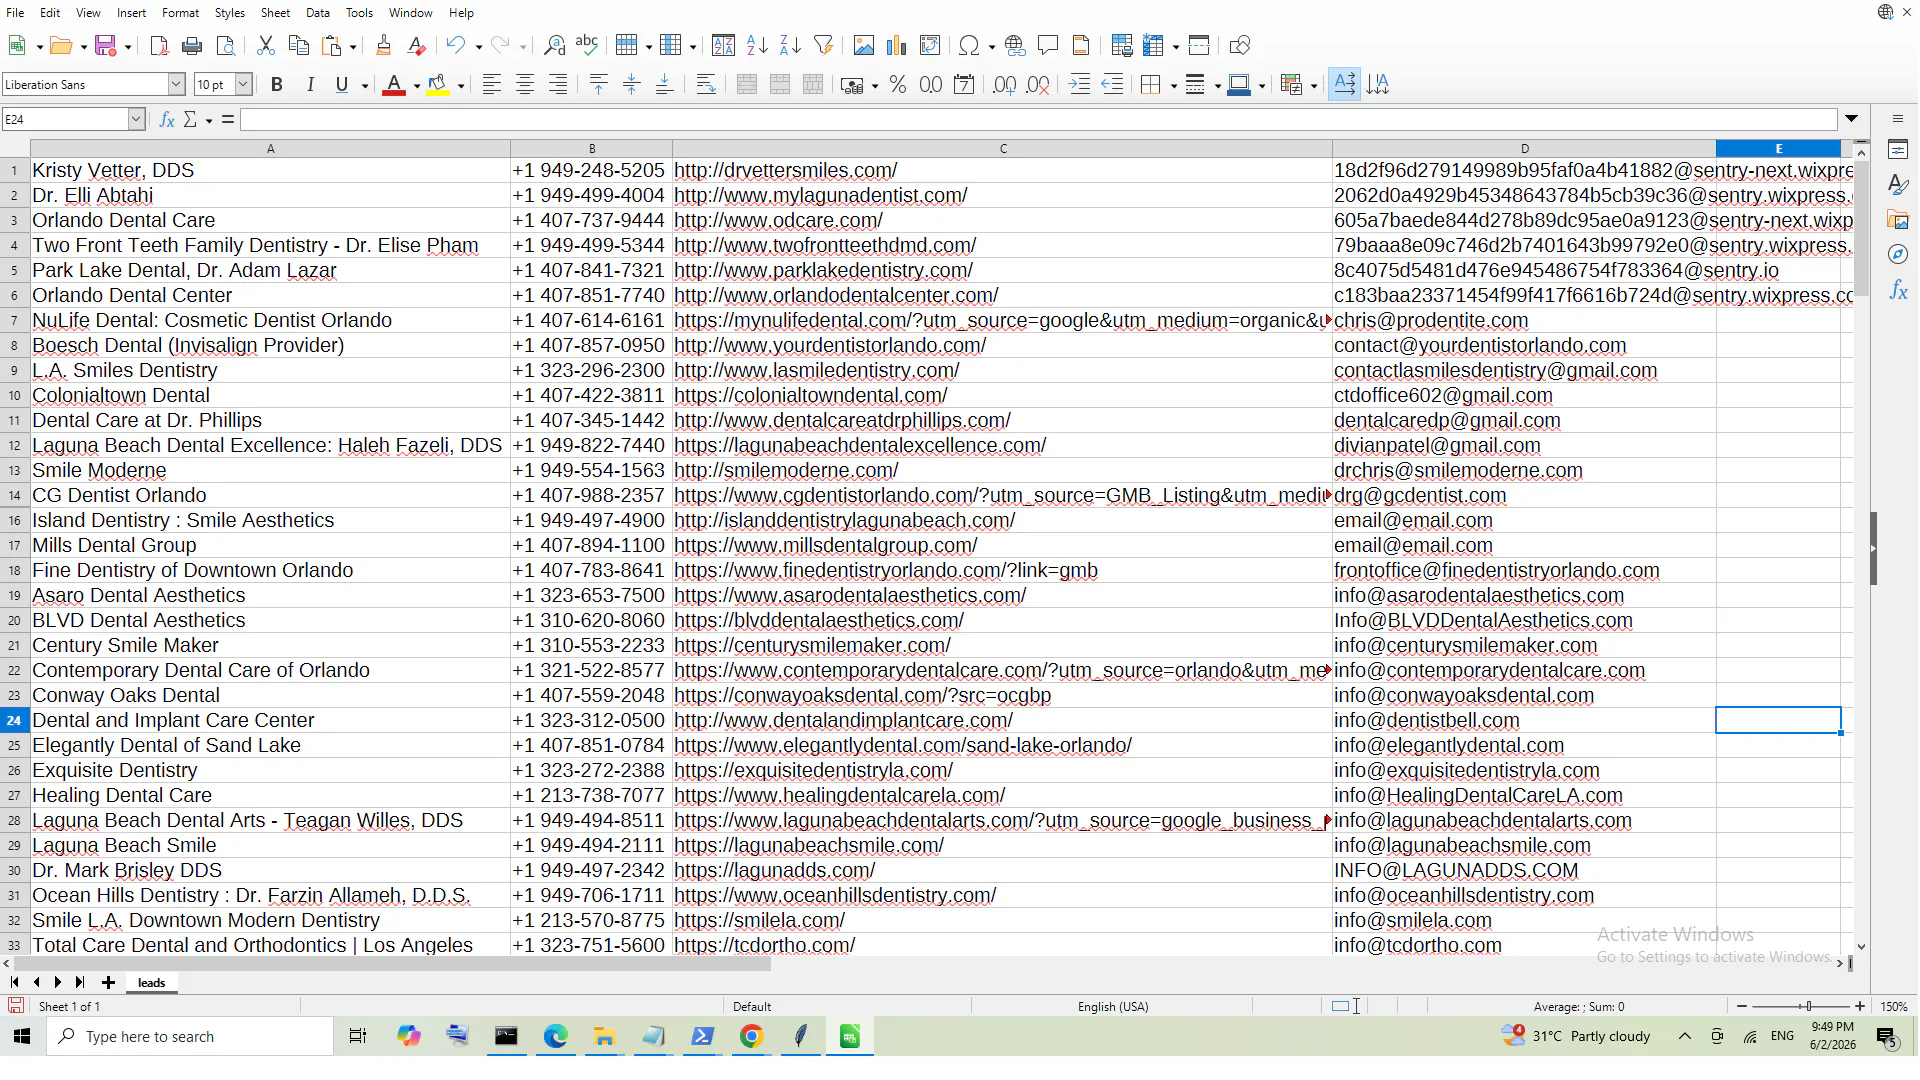Apply the red font color swatch
The width and height of the screenshot is (1920, 1080).
click(x=394, y=85)
